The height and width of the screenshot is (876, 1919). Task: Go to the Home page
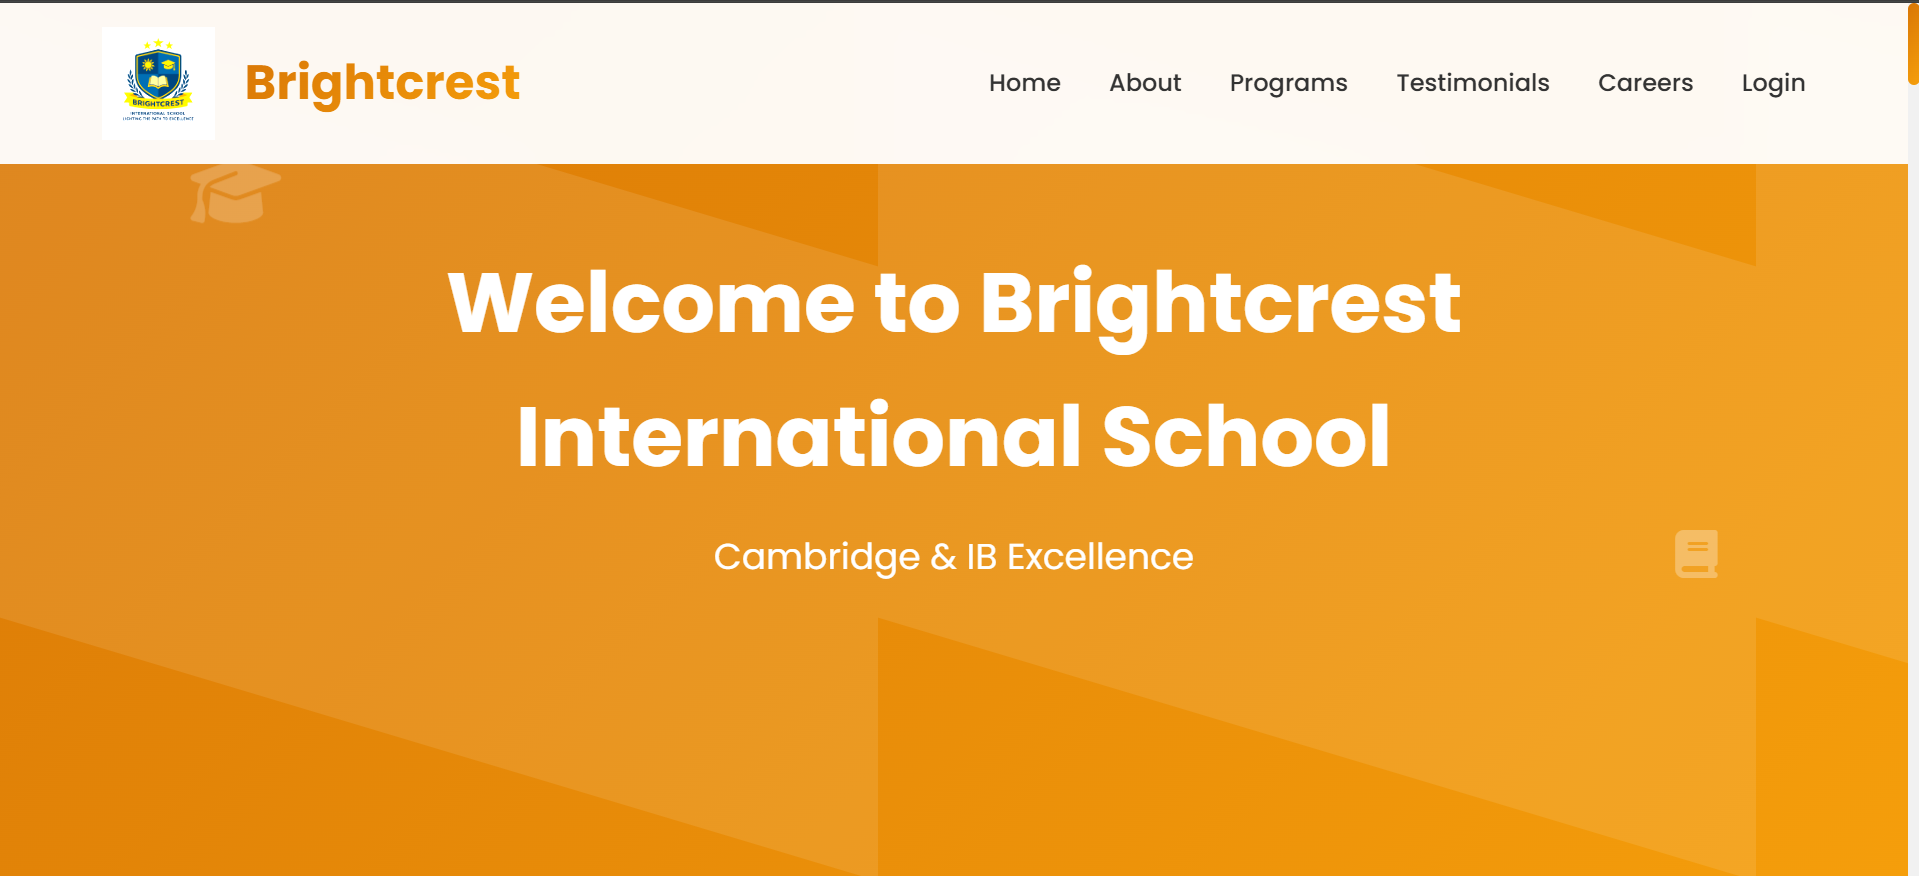tap(1024, 83)
